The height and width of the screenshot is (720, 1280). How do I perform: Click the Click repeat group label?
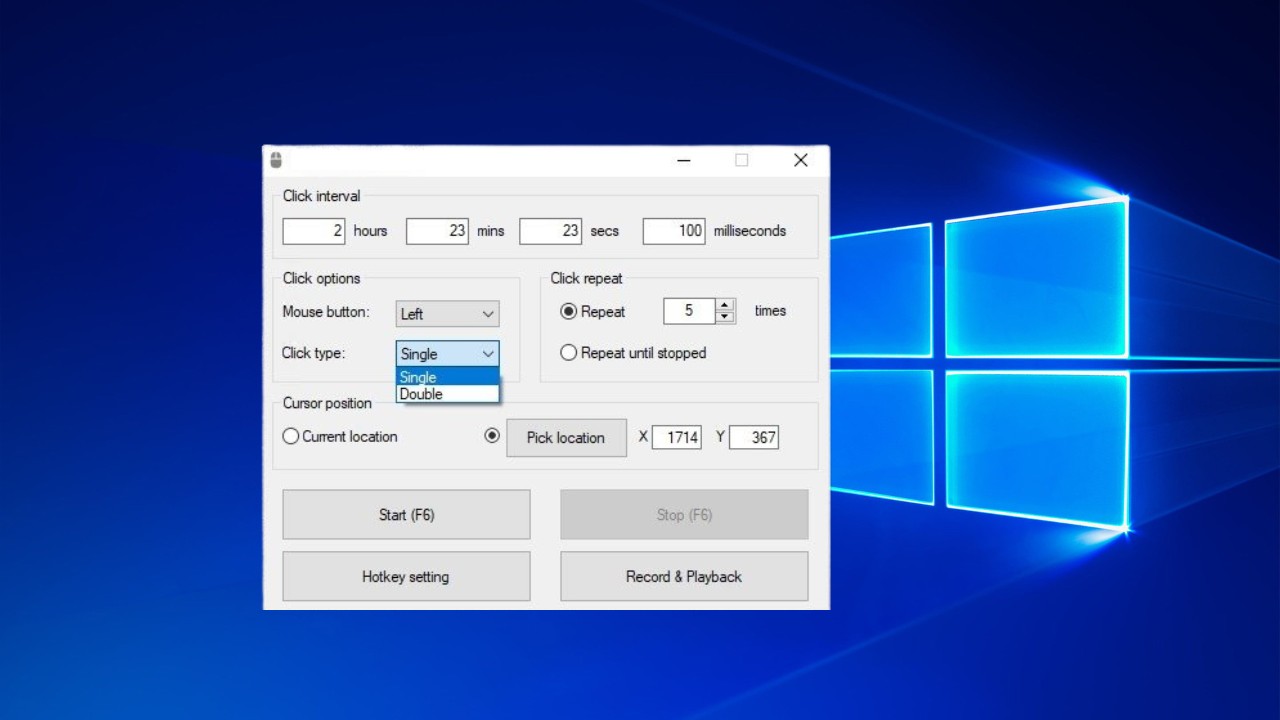pos(587,278)
